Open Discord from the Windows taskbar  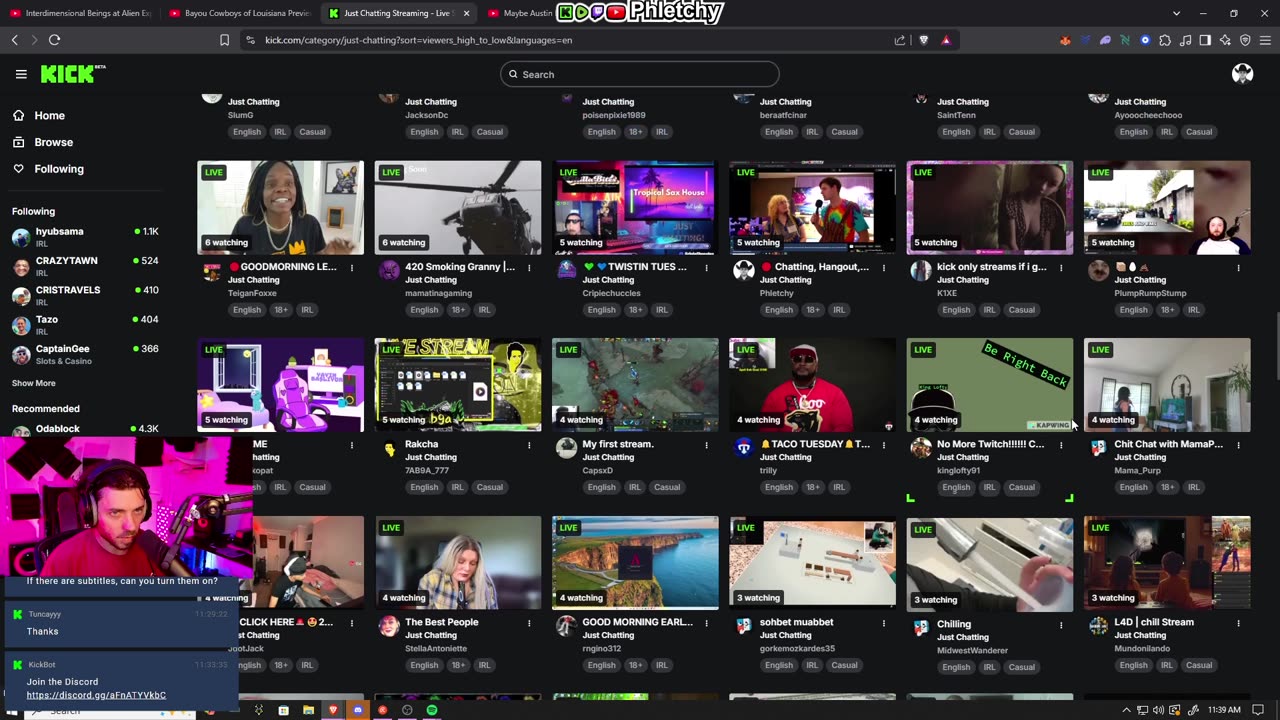point(357,710)
